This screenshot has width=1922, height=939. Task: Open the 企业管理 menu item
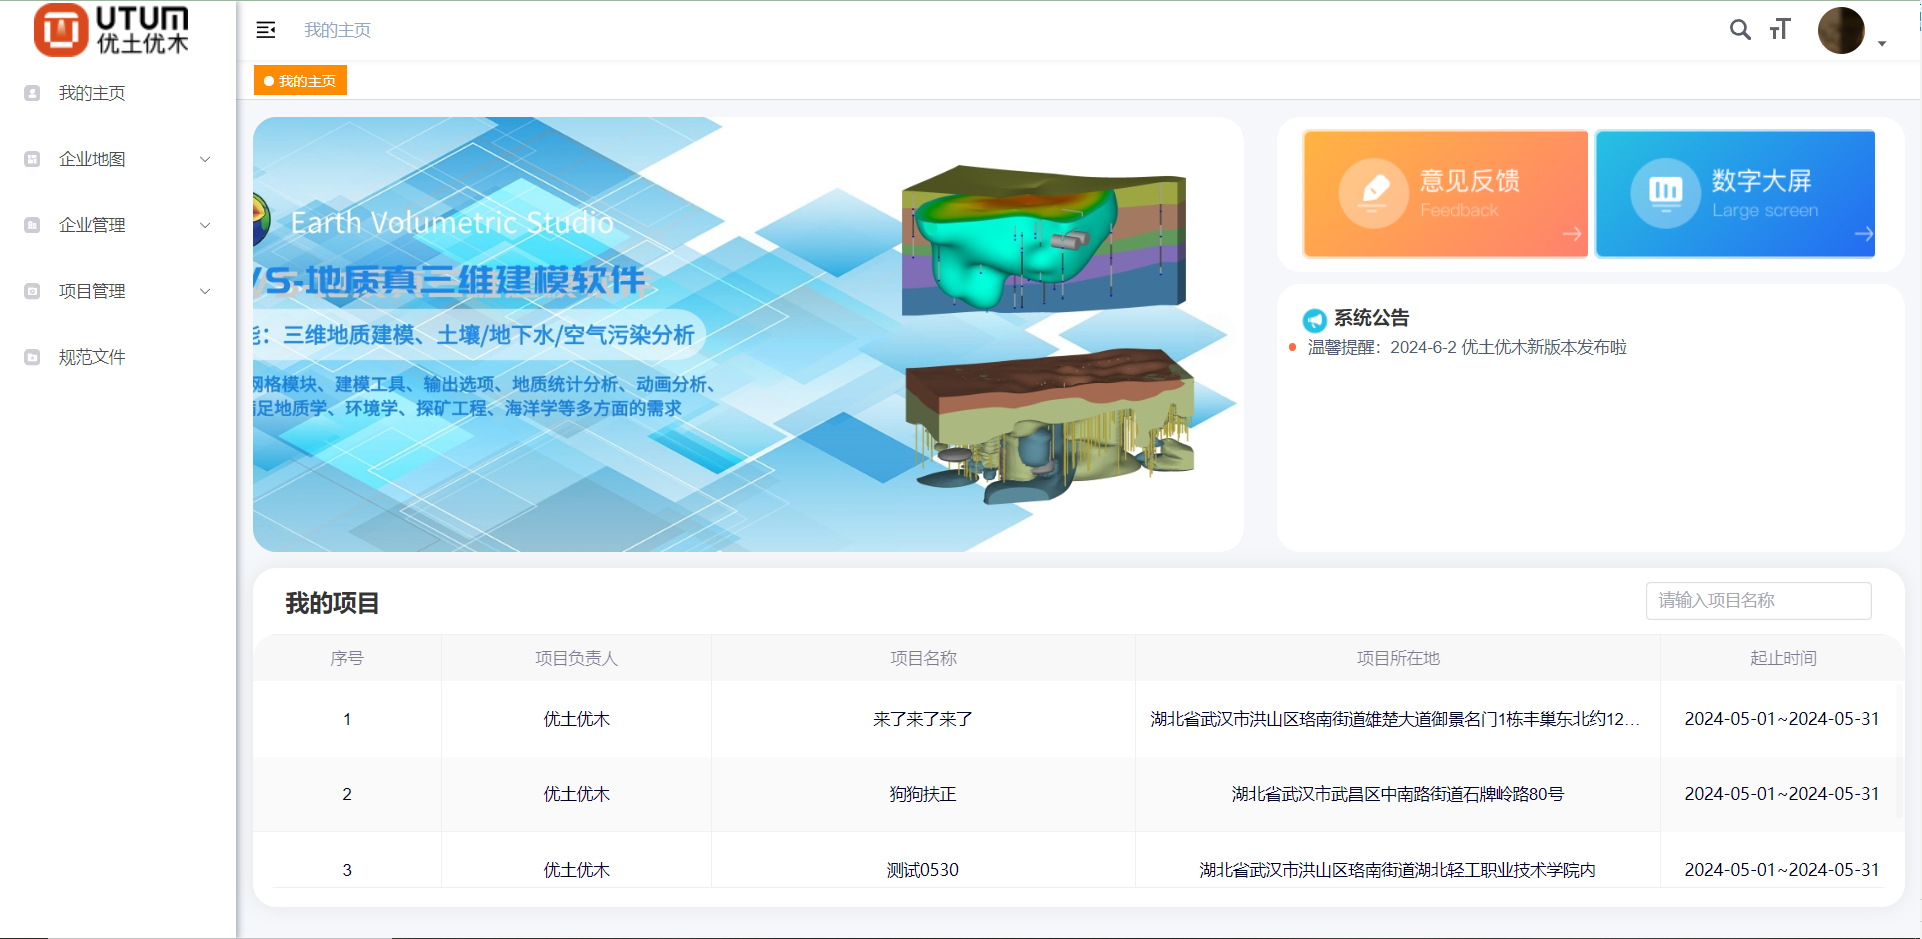[x=118, y=225]
